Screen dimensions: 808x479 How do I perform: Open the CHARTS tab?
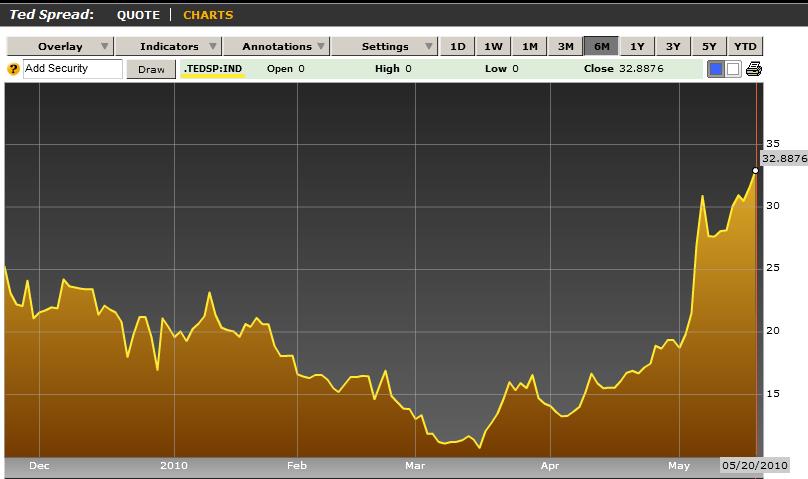208,15
